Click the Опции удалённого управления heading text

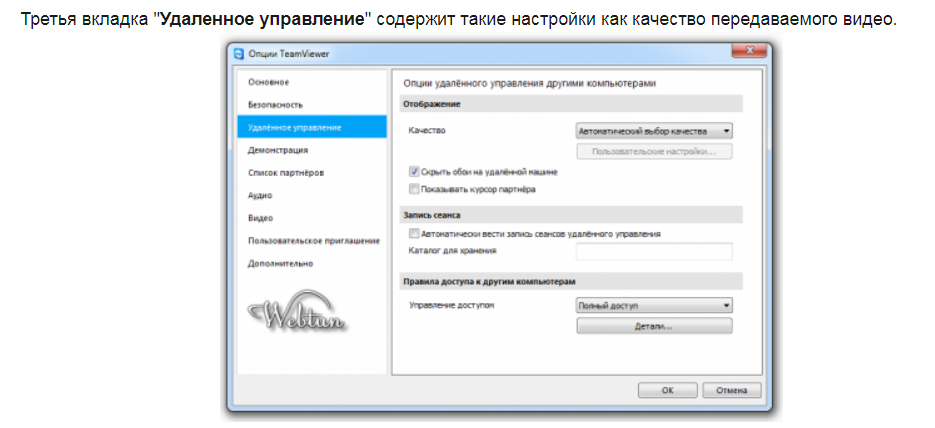[530, 83]
